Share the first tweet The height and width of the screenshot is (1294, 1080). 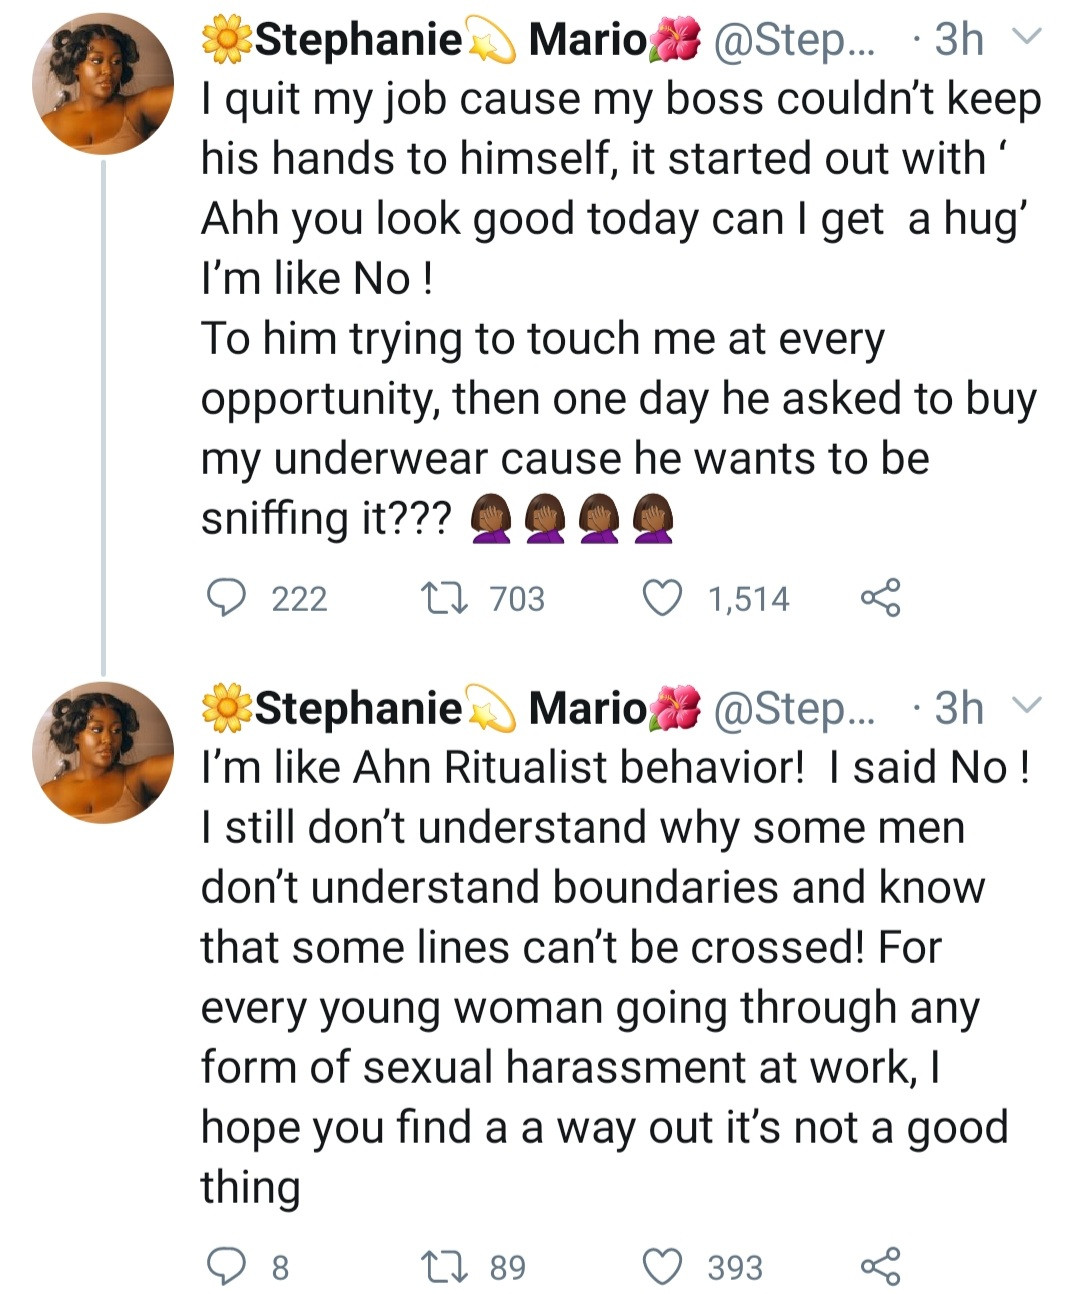coord(880,598)
